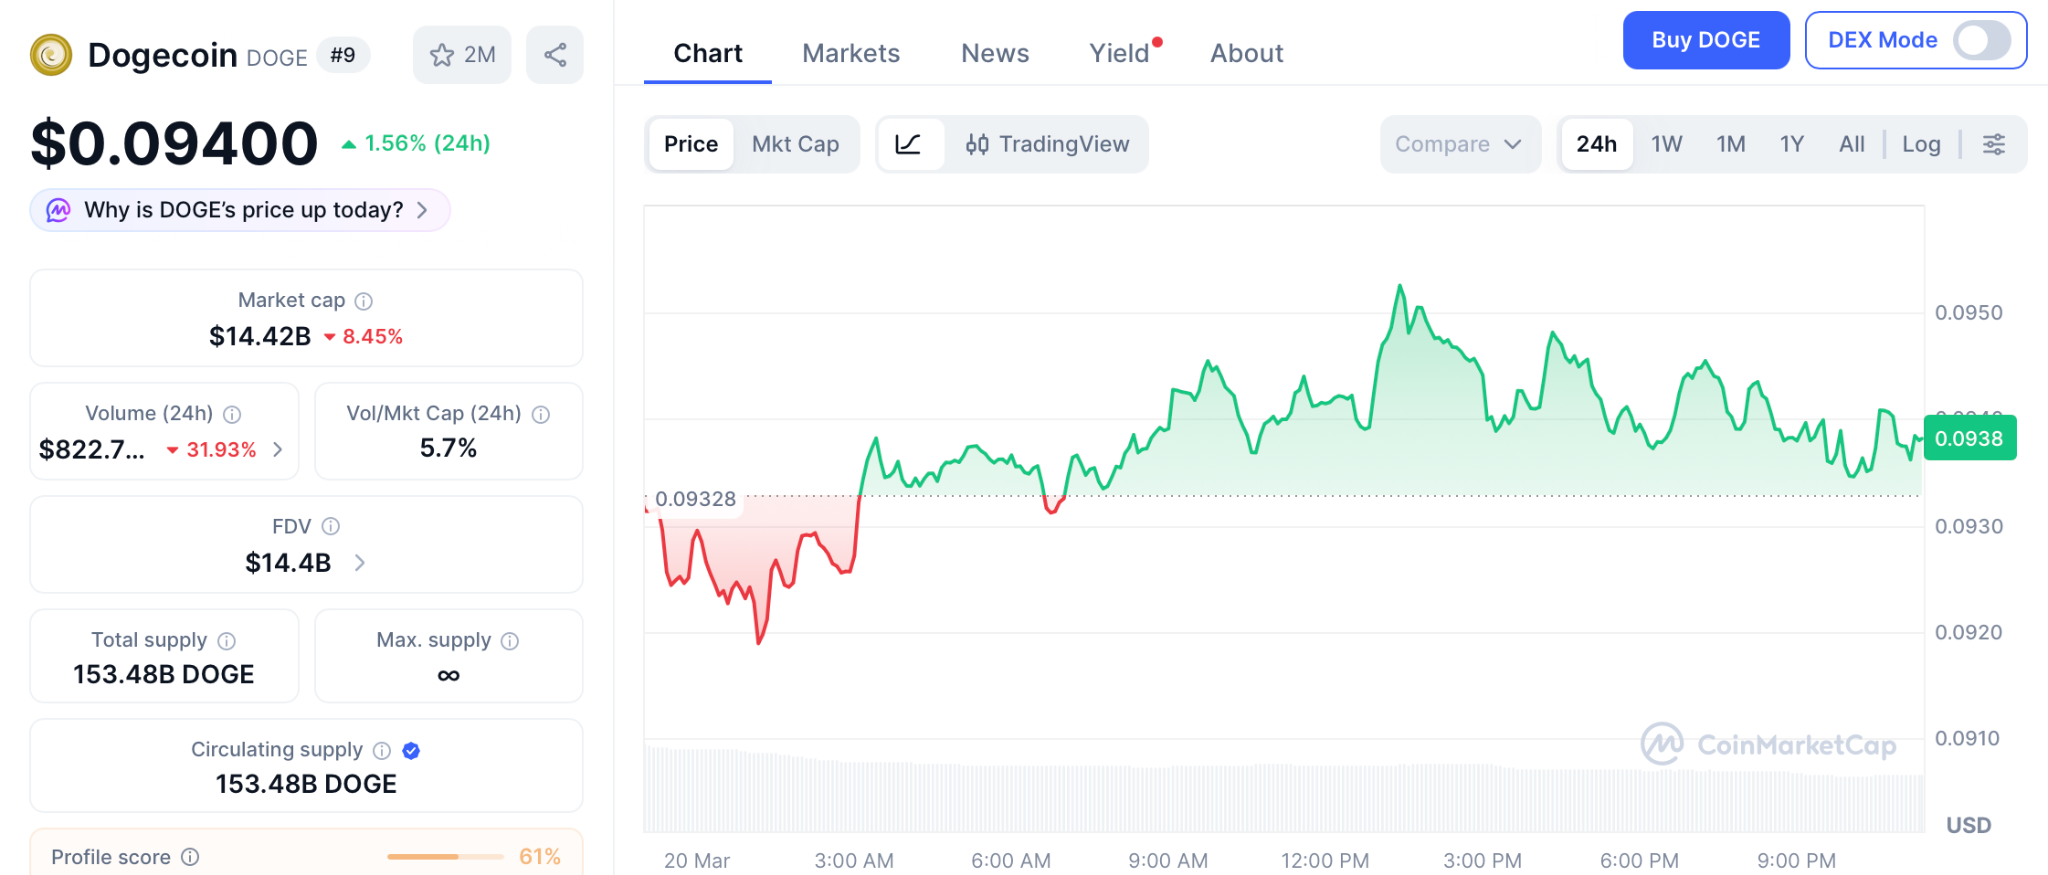Expand Volume (24h) details chevron
This screenshot has width=2048, height=875.
point(278,450)
